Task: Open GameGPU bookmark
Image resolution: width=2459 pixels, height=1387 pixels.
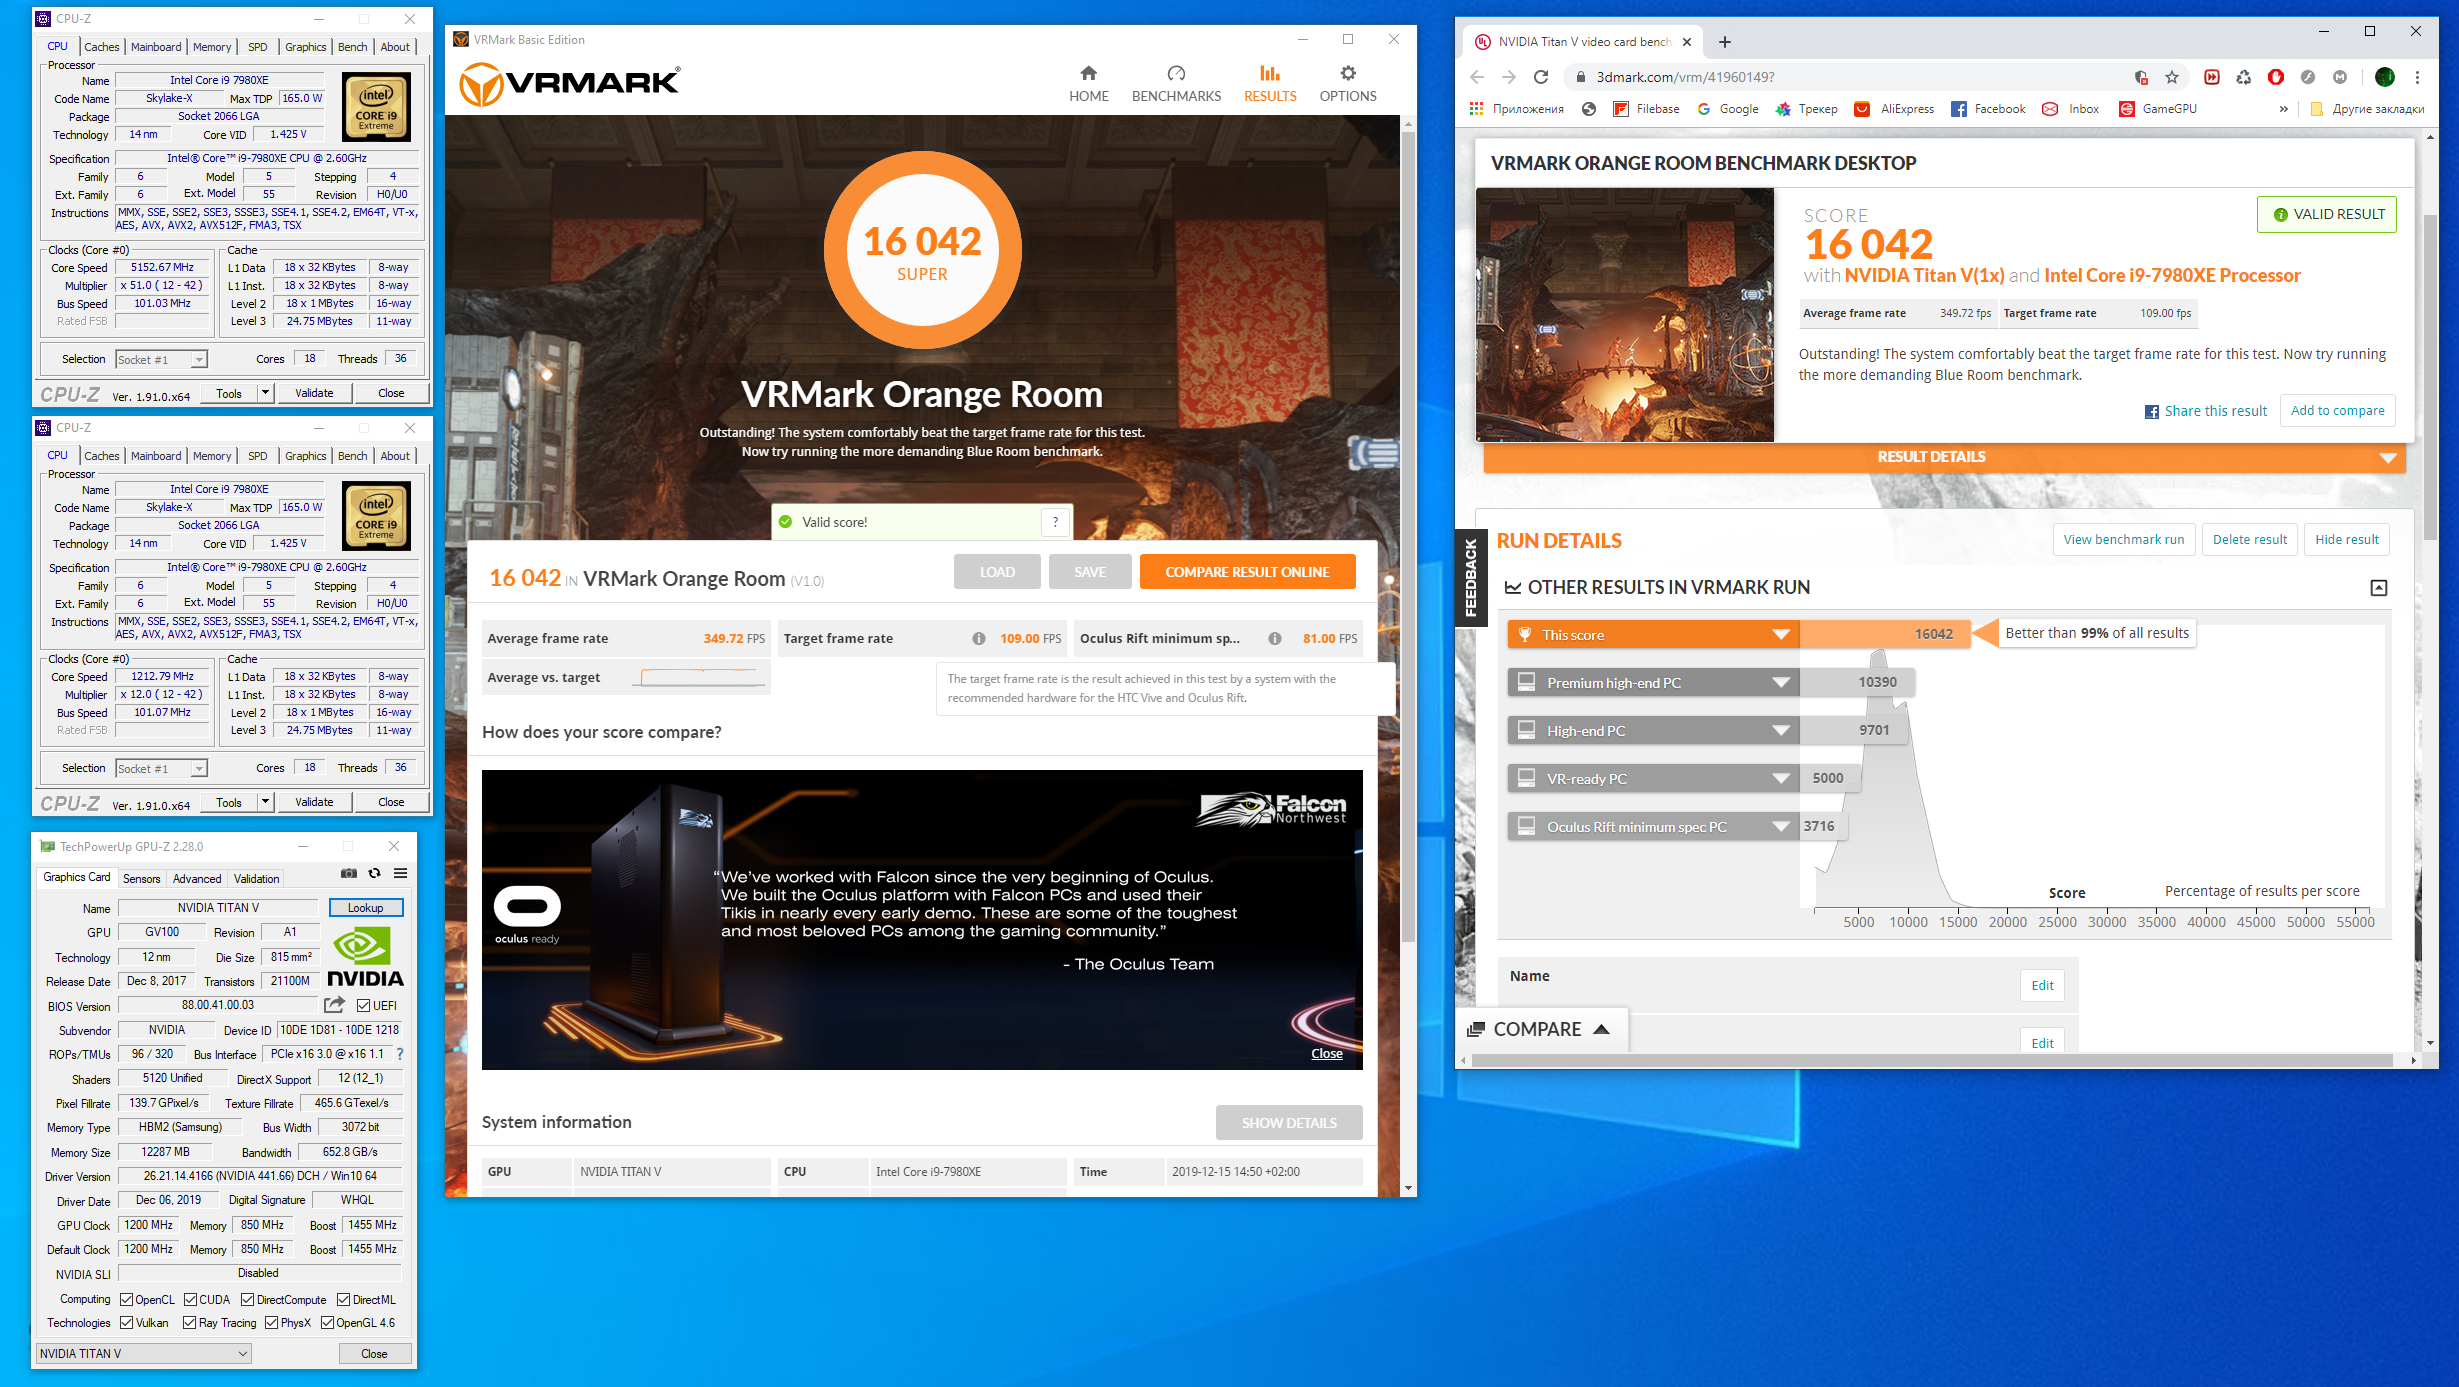Action: pos(2157,109)
